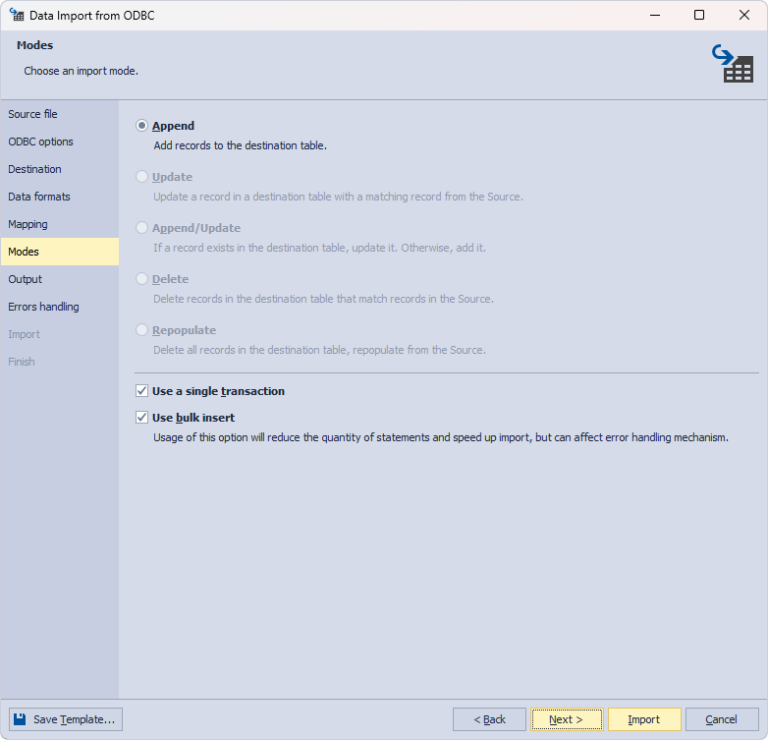The height and width of the screenshot is (740, 768).
Task: Go to ODBC options step
Action: click(41, 142)
